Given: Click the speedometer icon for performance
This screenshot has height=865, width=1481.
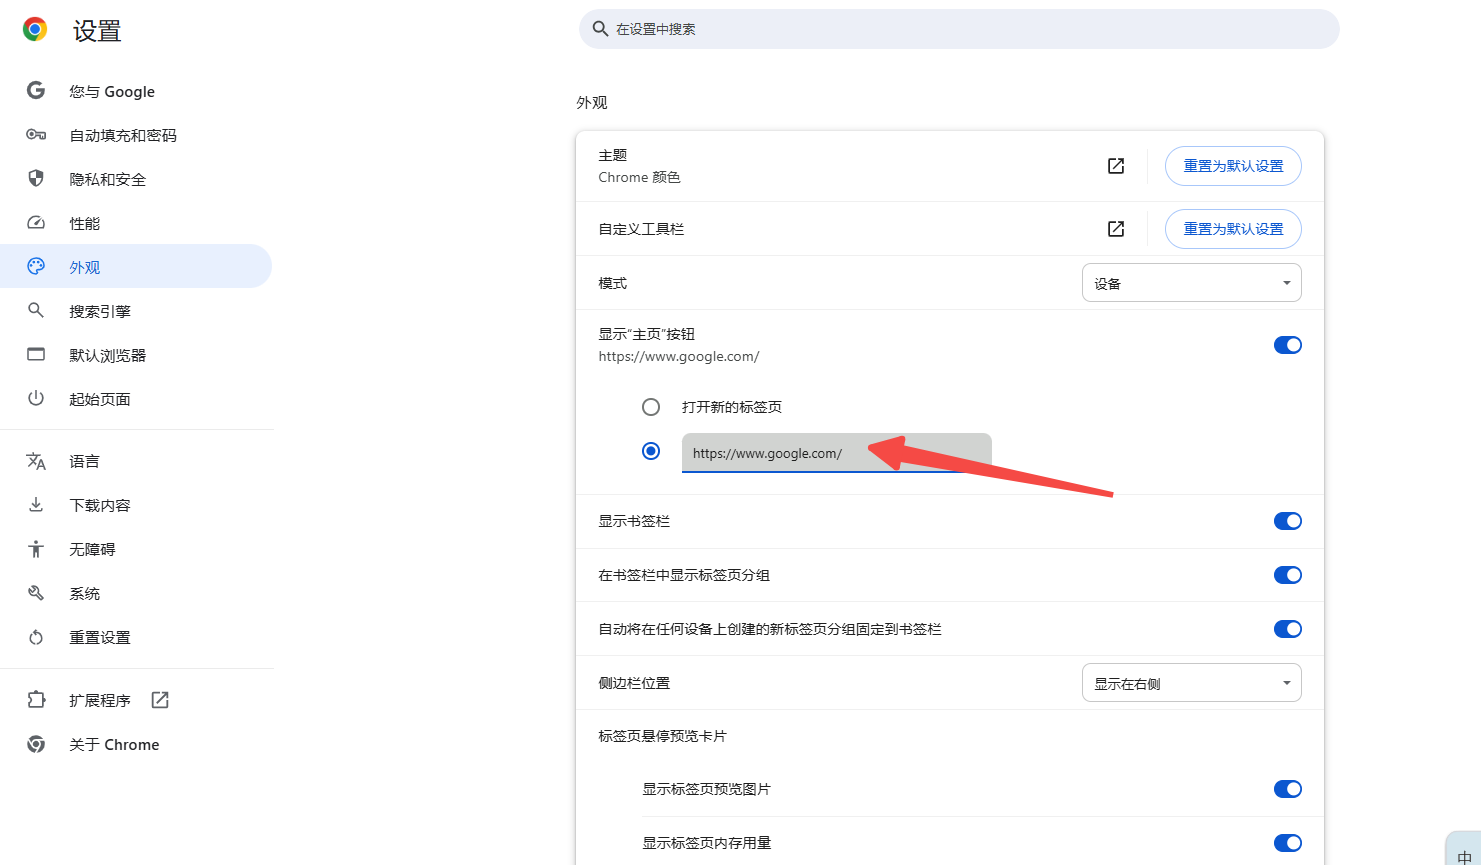Looking at the screenshot, I should point(36,223).
